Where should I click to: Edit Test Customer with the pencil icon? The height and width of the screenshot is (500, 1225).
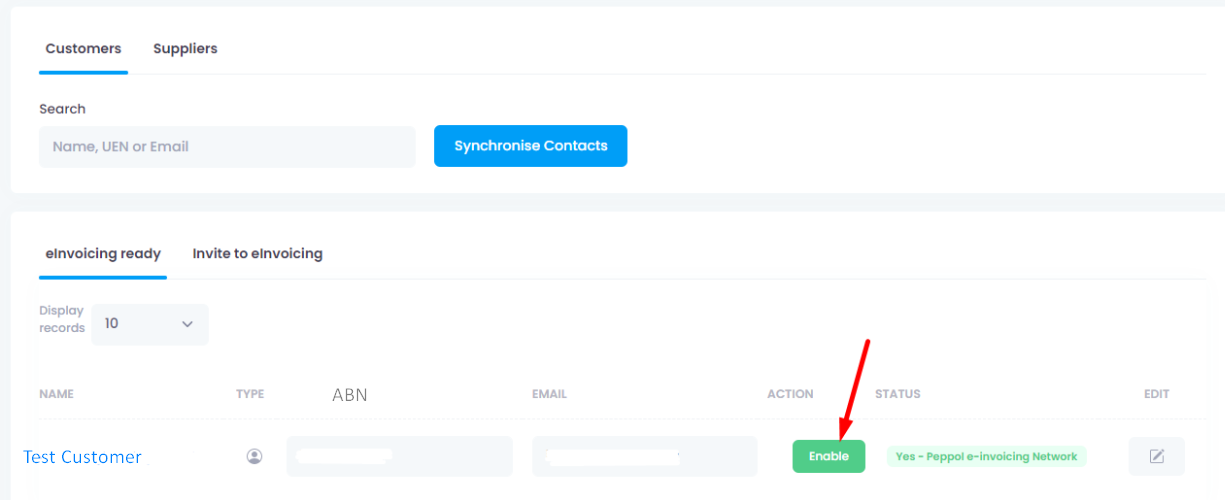tap(1157, 456)
